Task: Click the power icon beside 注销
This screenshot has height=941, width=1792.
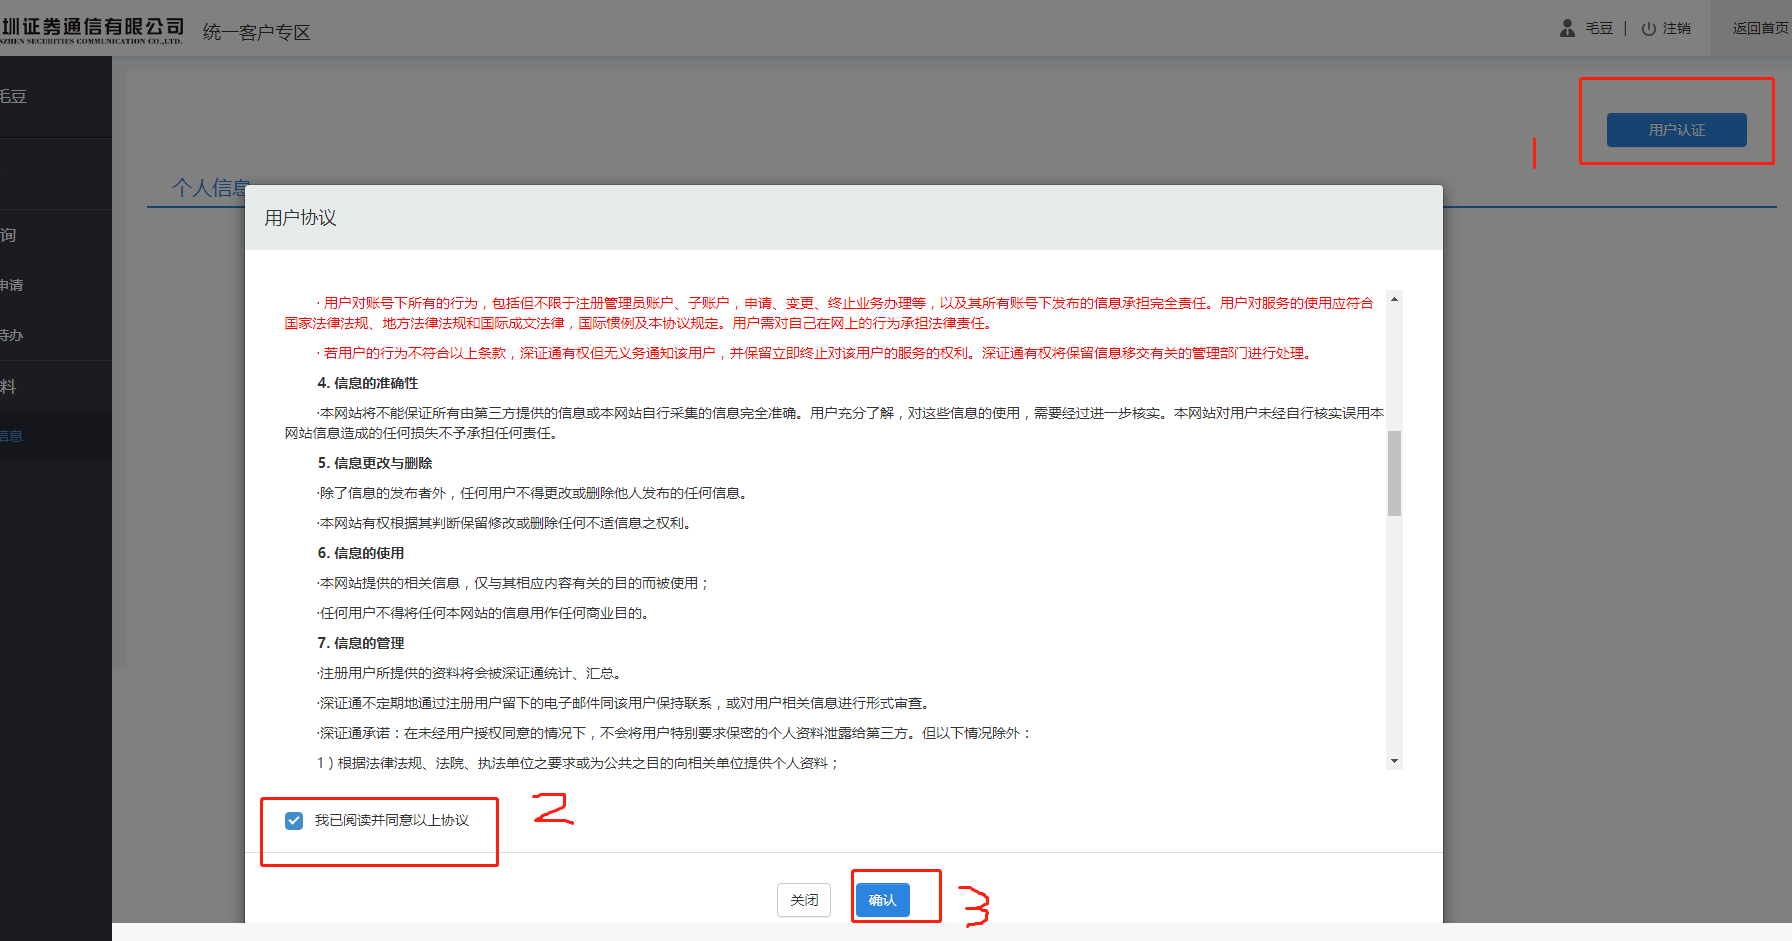Action: pyautogui.click(x=1649, y=29)
